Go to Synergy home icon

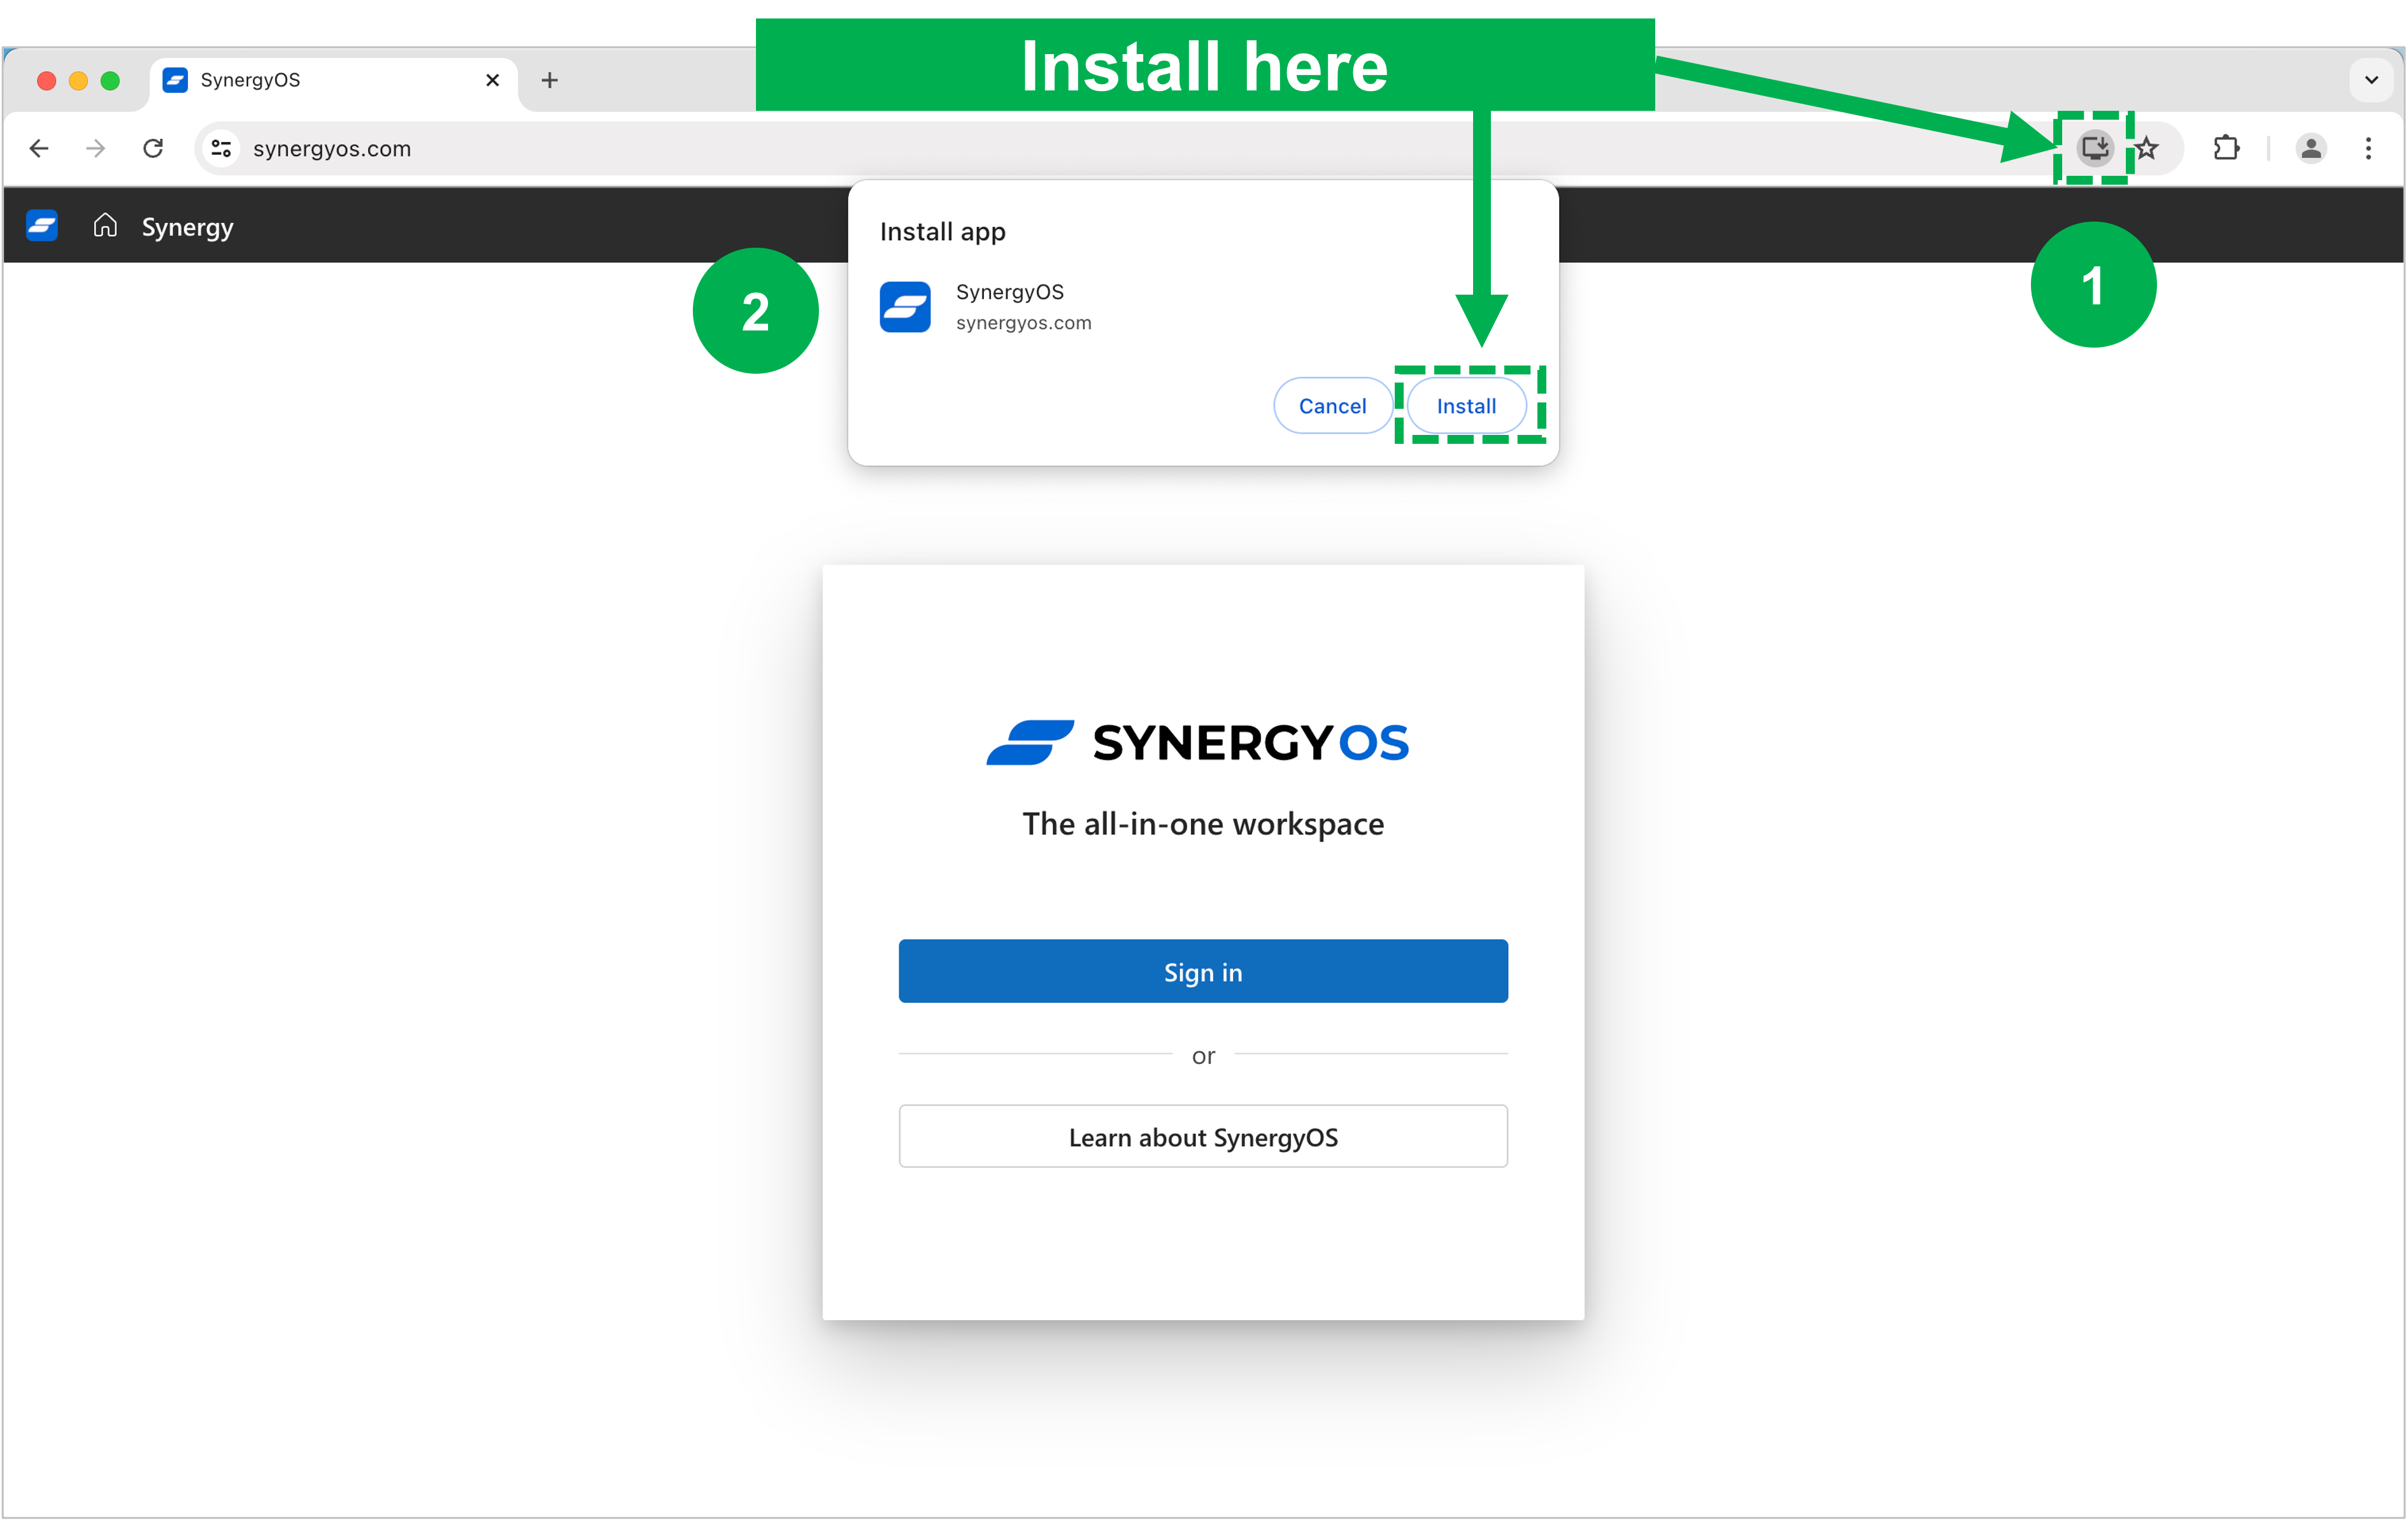tap(105, 226)
